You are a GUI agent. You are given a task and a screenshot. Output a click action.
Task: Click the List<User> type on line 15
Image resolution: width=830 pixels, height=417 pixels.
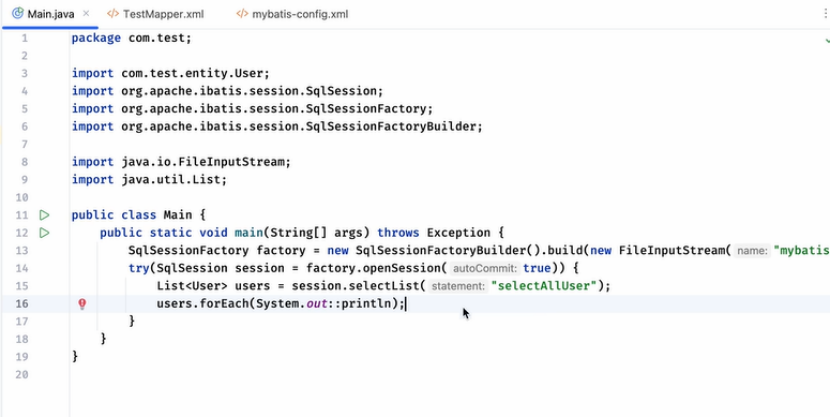[x=192, y=286]
